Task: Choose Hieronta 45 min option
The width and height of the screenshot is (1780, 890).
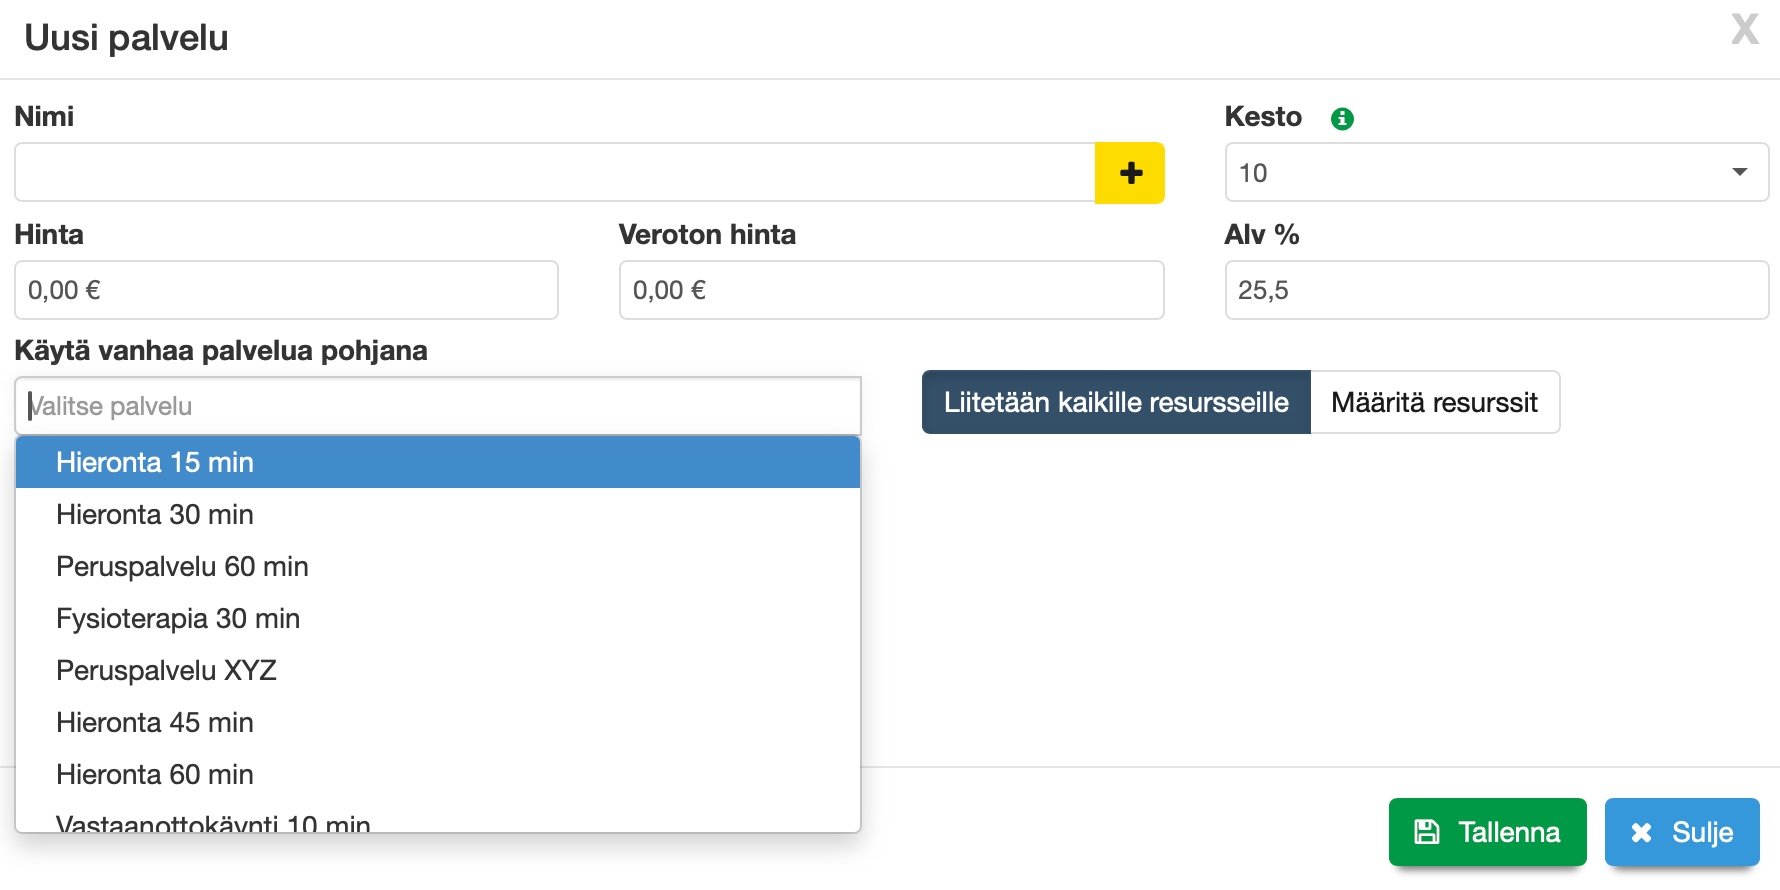Action: point(438,722)
